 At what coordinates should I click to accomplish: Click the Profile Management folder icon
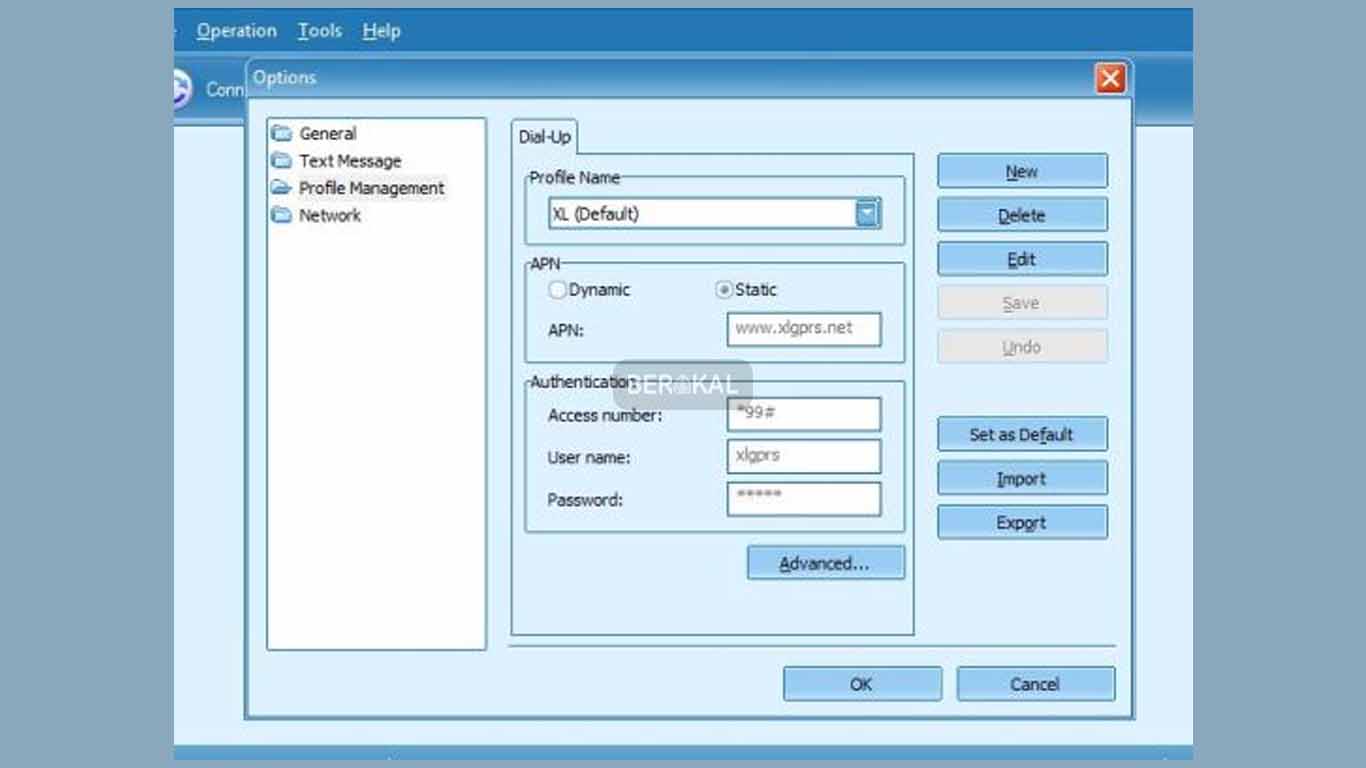tap(282, 188)
